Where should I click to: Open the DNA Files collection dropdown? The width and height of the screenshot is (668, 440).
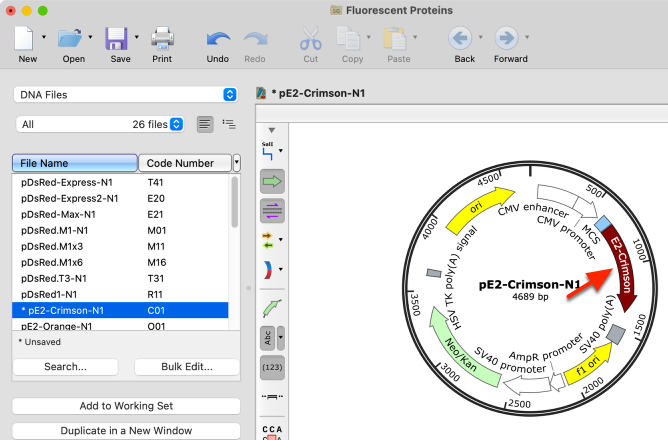pyautogui.click(x=126, y=95)
